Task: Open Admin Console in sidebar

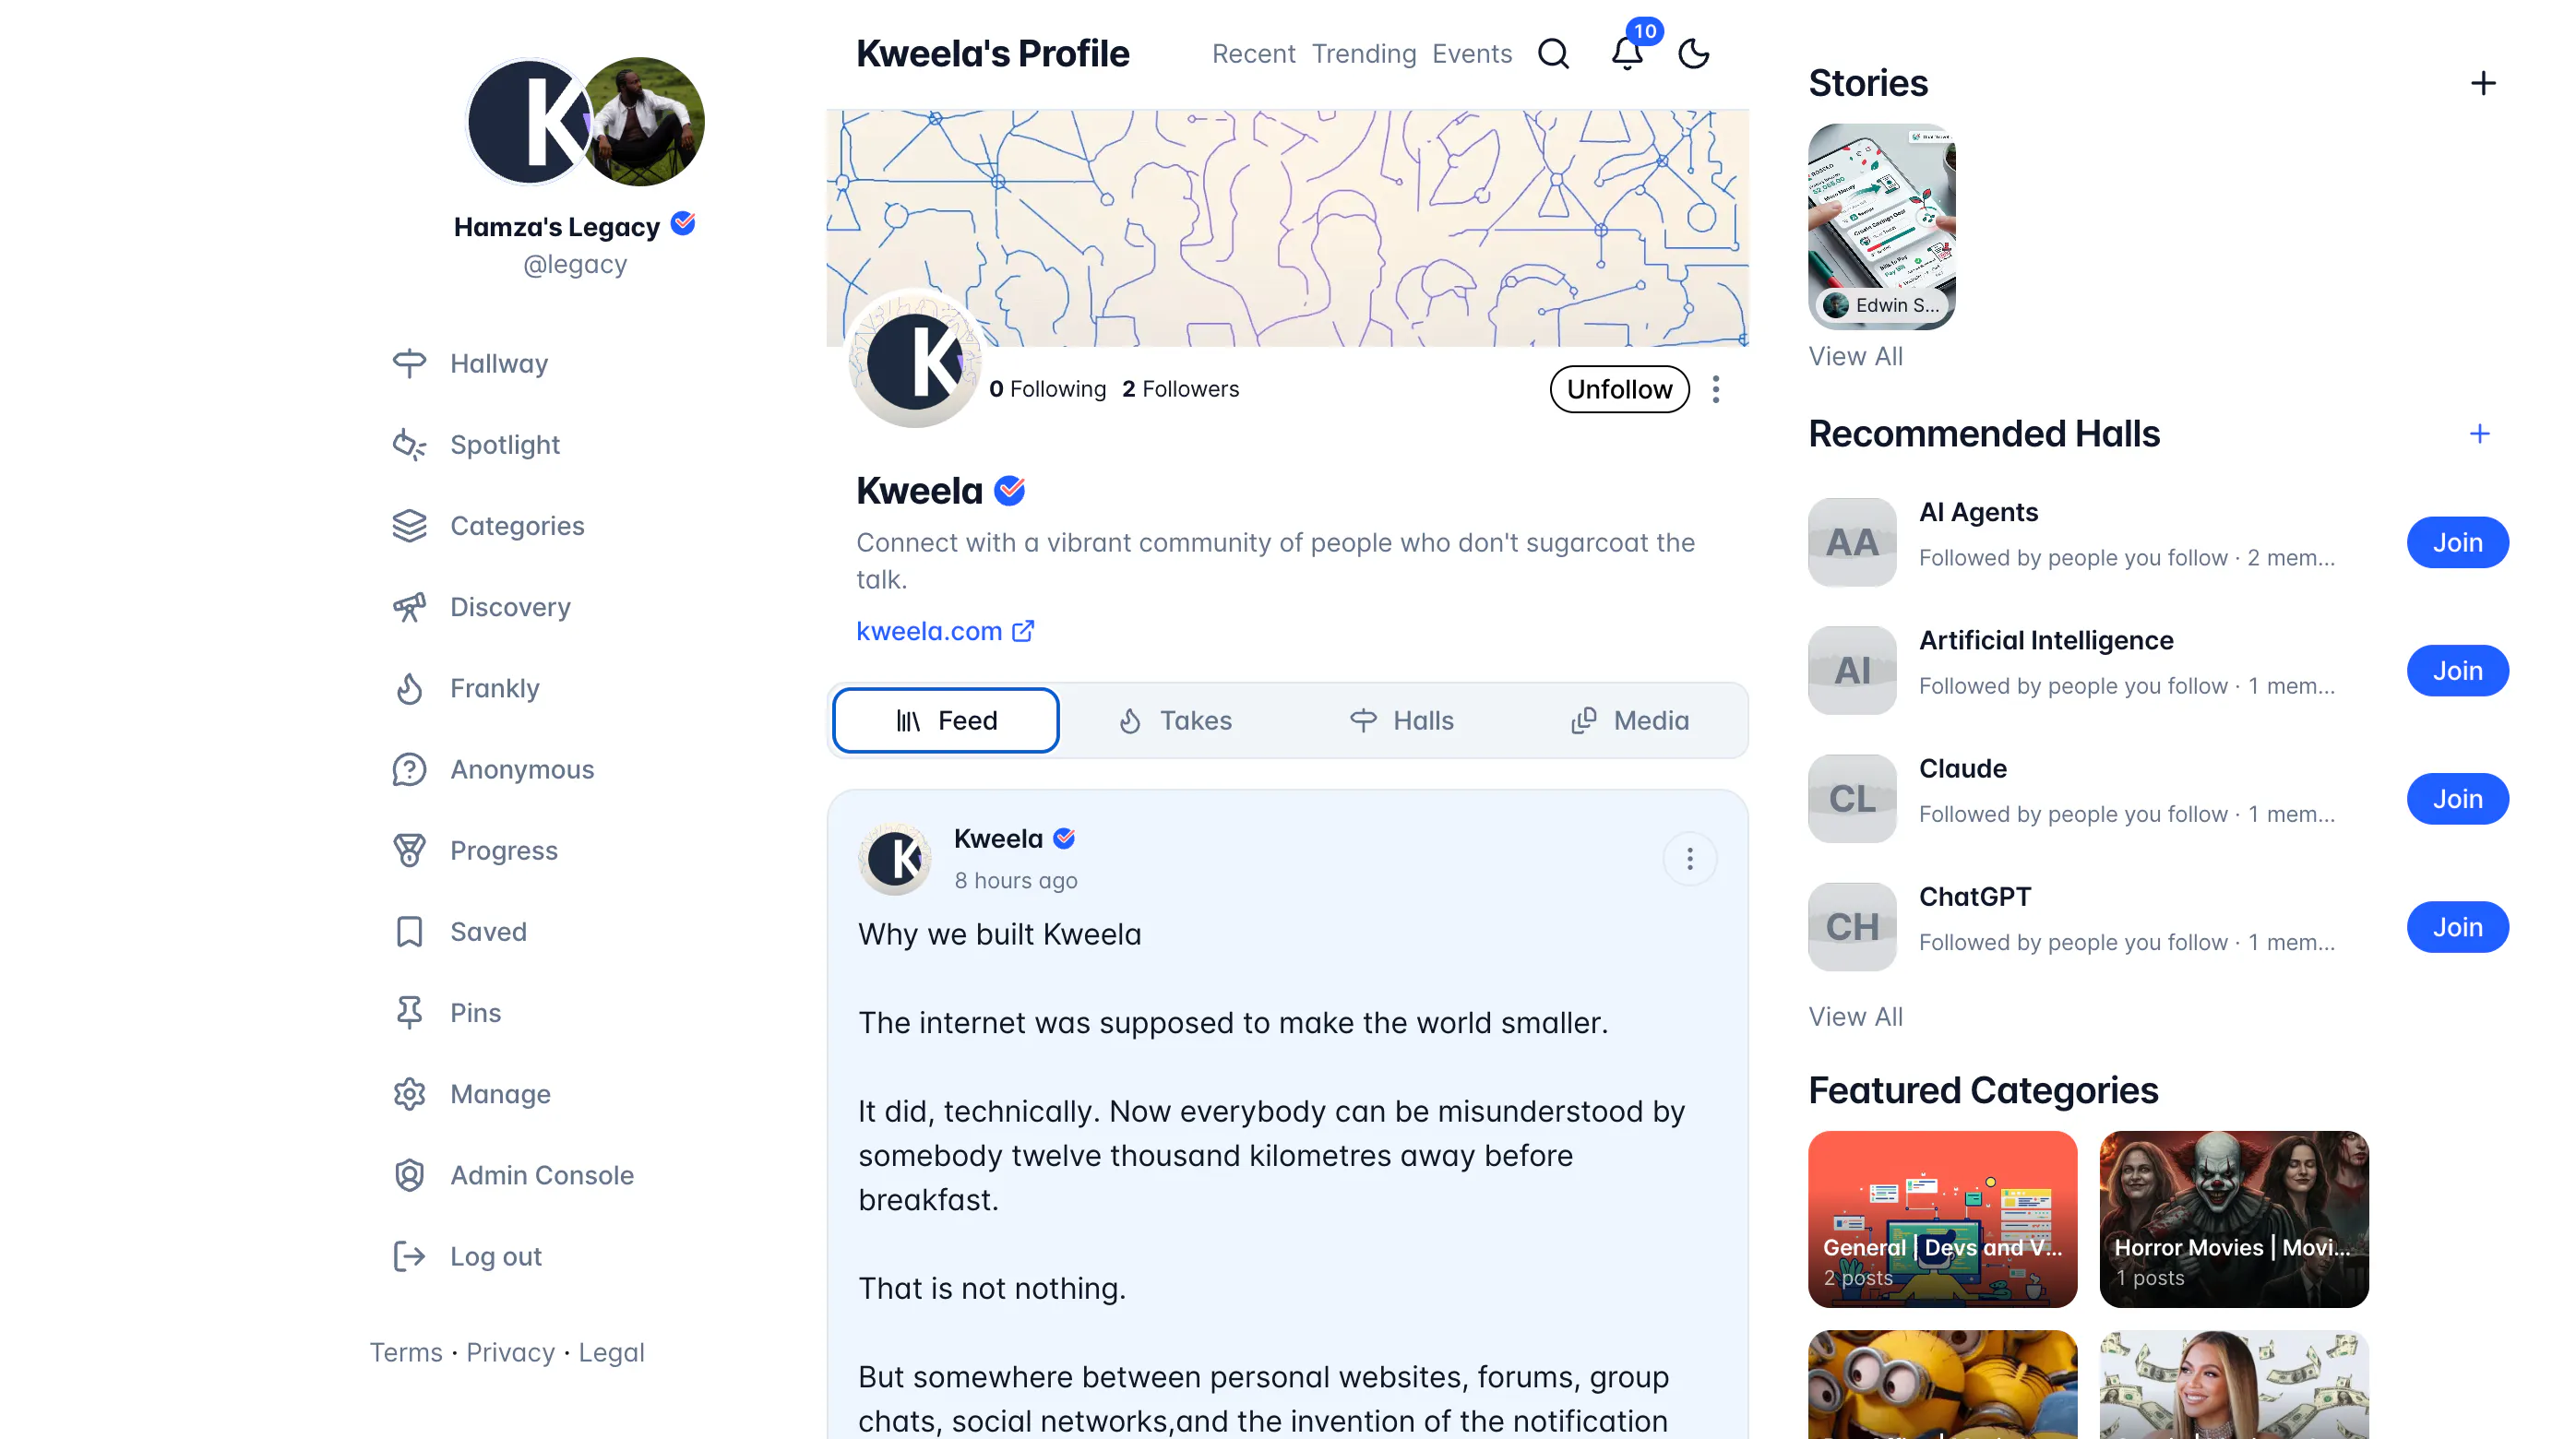Action: [x=513, y=1175]
